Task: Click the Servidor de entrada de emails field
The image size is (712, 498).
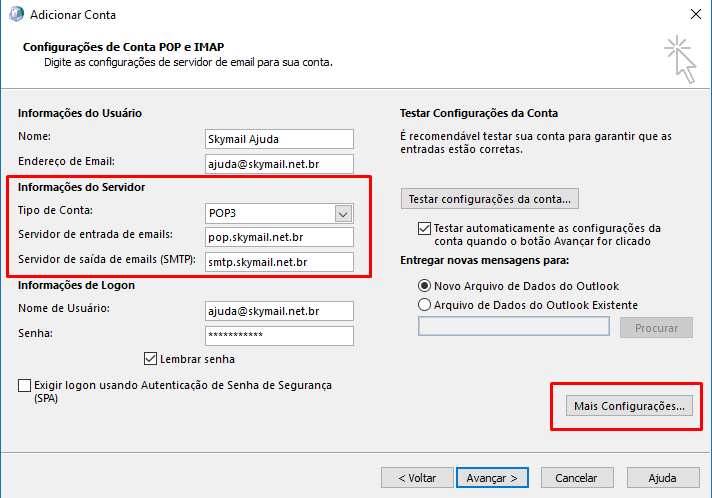Action: (x=279, y=237)
